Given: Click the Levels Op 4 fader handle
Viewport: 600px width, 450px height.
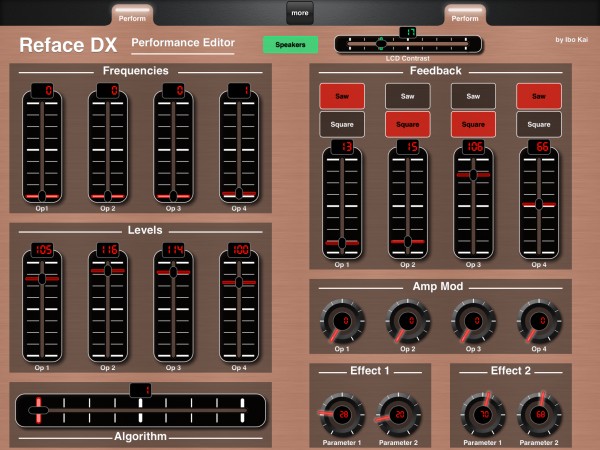Looking at the screenshot, I should click(239, 282).
